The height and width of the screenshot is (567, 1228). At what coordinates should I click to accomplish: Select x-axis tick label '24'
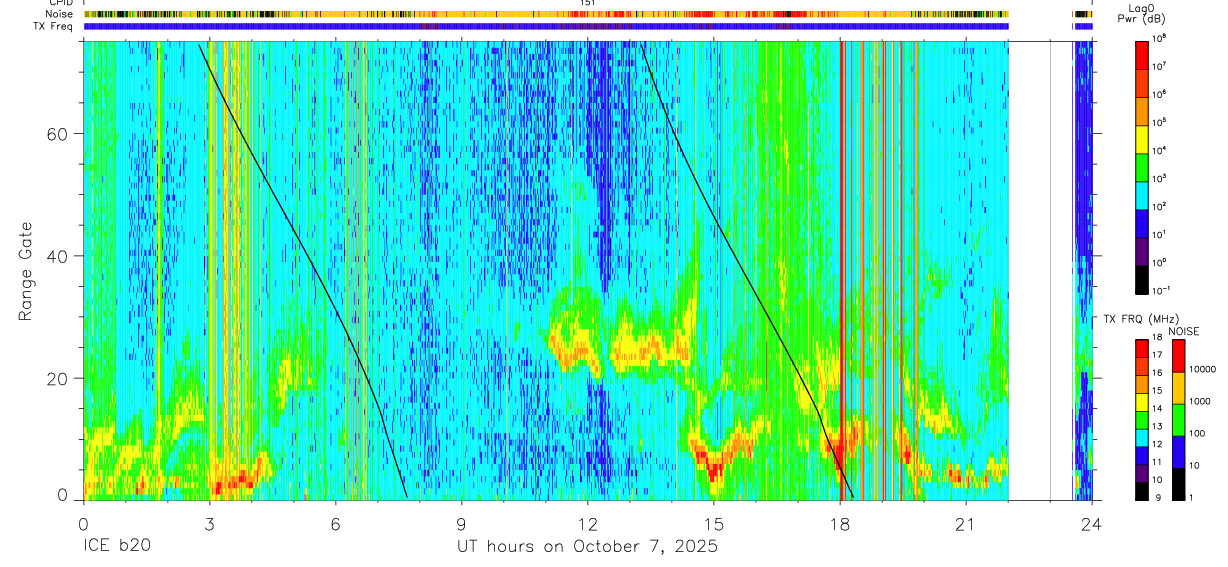(x=1092, y=524)
